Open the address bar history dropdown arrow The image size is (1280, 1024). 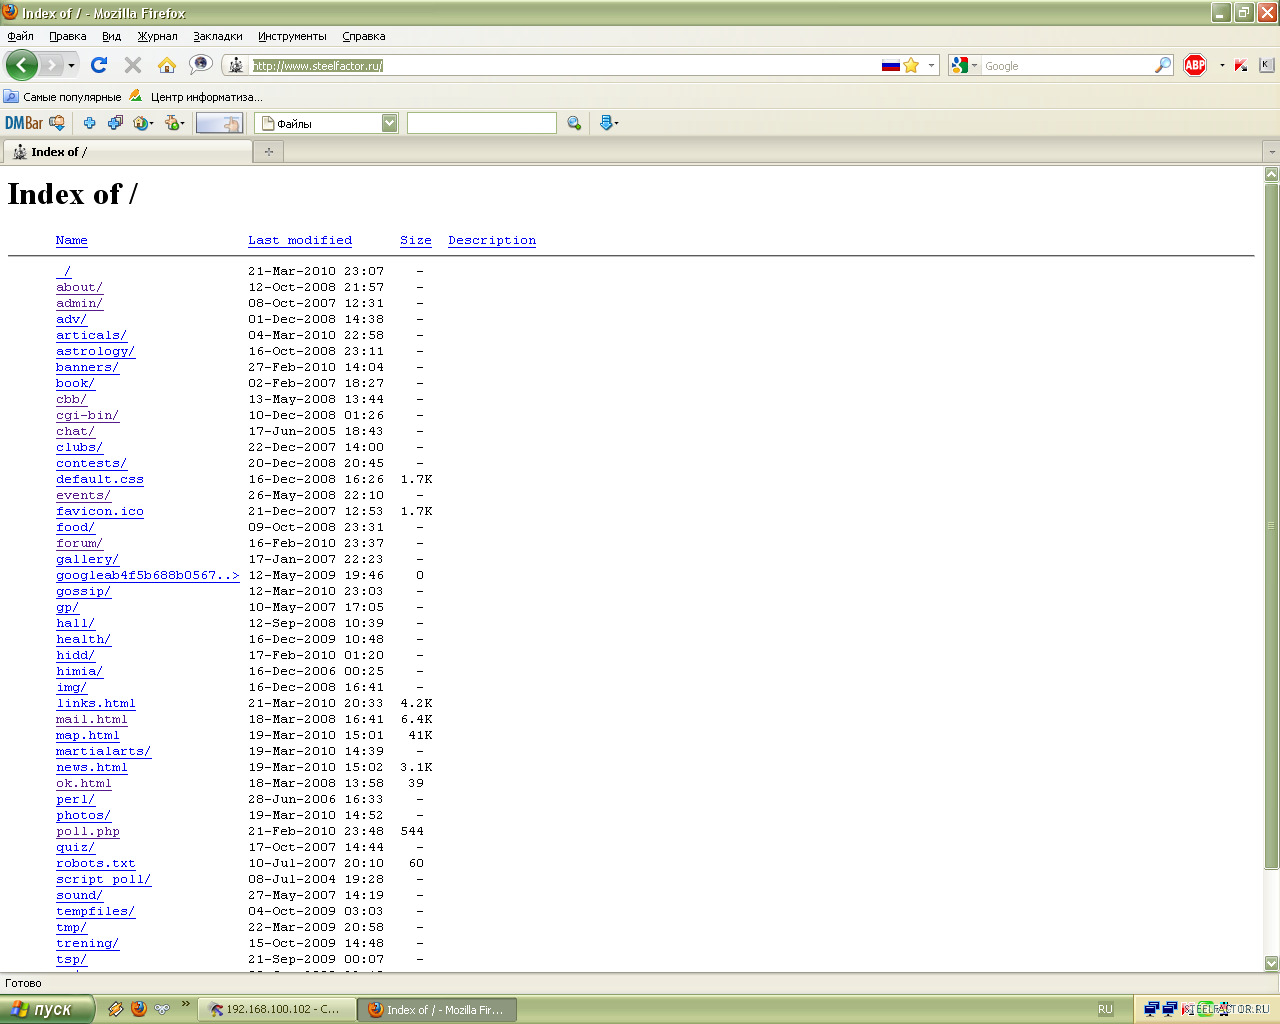pos(932,65)
